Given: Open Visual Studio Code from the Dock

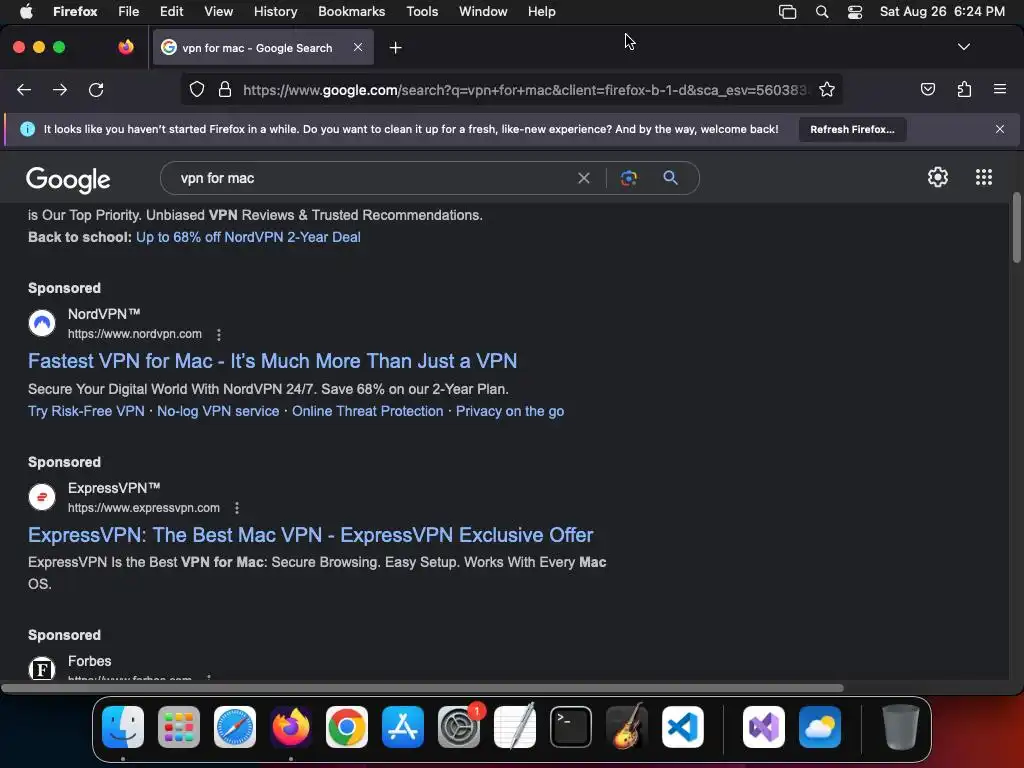Looking at the screenshot, I should point(682,727).
